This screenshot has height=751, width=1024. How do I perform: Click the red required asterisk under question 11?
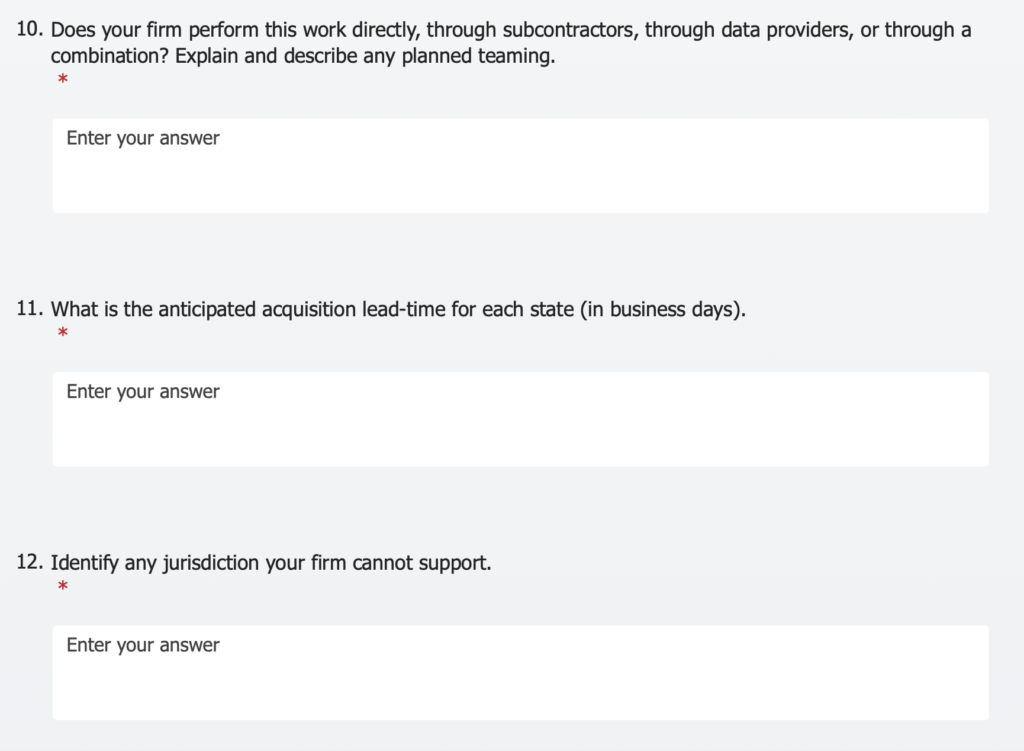point(63,332)
